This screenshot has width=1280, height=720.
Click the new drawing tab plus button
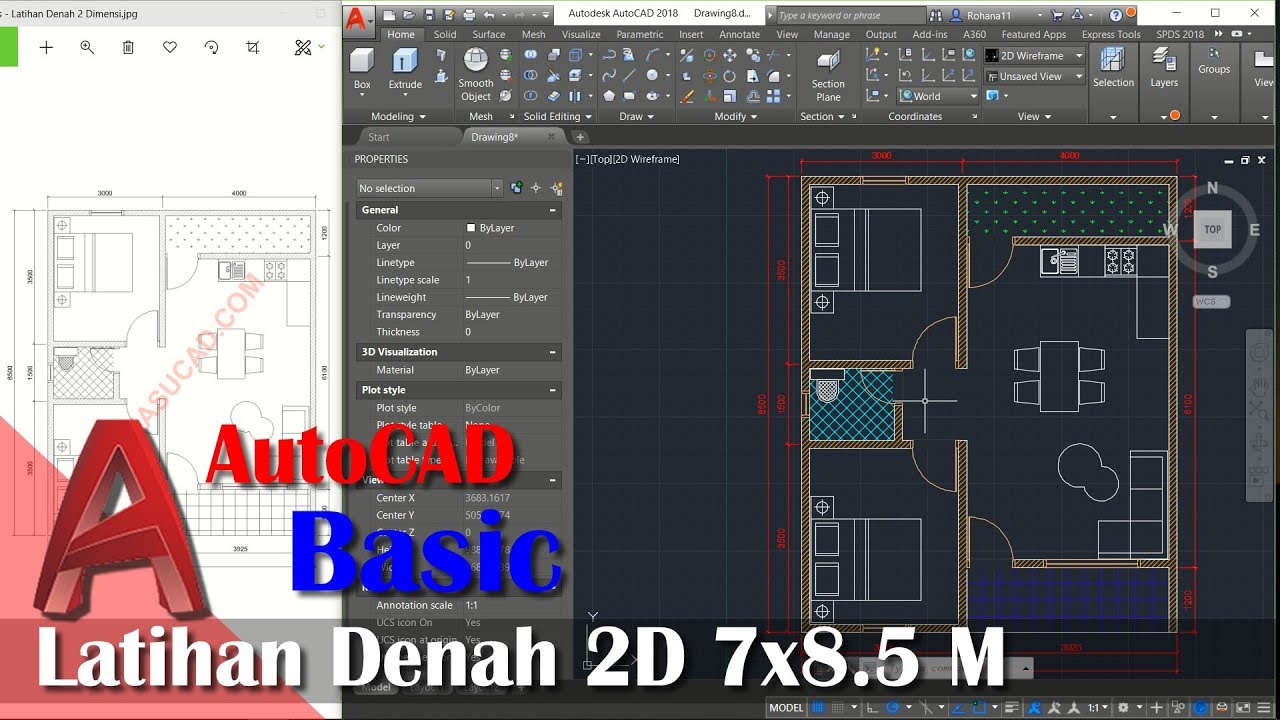(580, 137)
